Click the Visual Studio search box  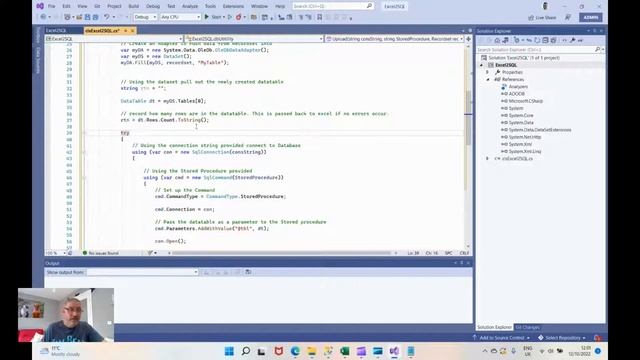333,6
